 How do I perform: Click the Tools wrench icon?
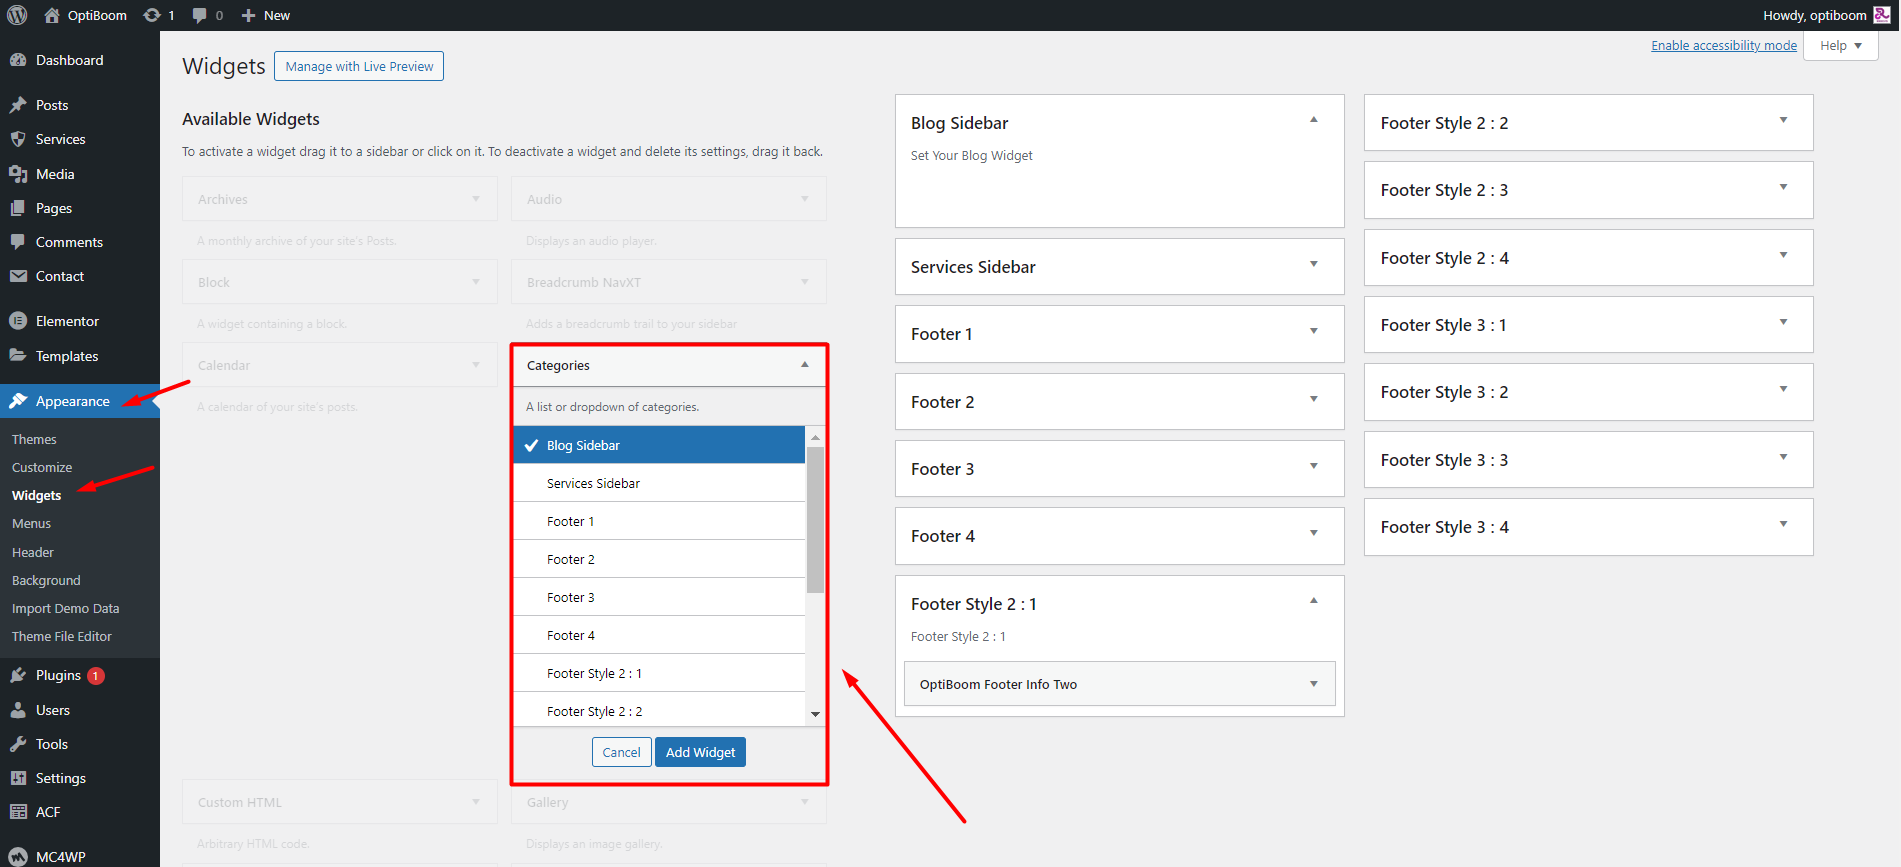[18, 744]
